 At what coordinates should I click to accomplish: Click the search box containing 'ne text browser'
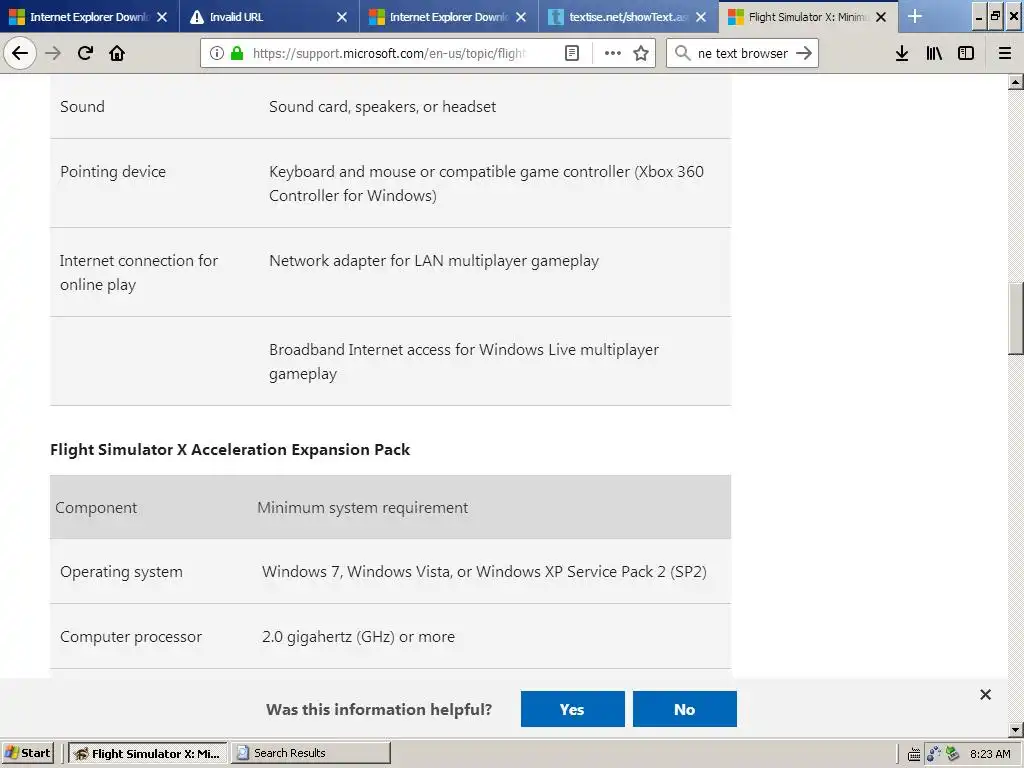pyautogui.click(x=743, y=53)
